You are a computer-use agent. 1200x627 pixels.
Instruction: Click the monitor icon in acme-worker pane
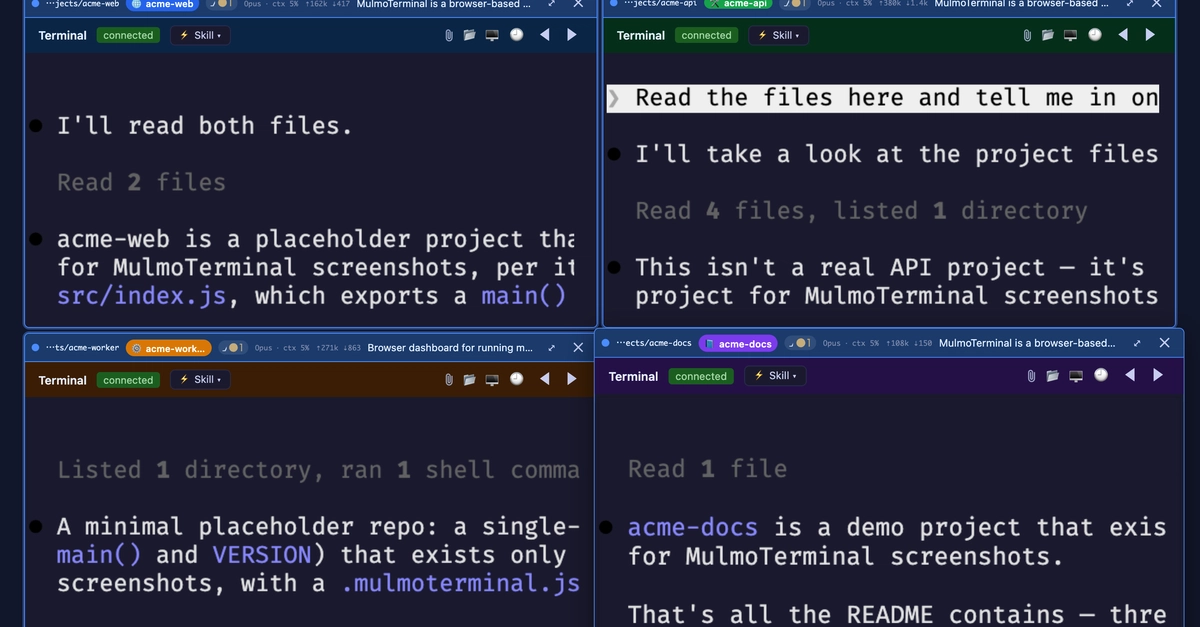click(492, 380)
